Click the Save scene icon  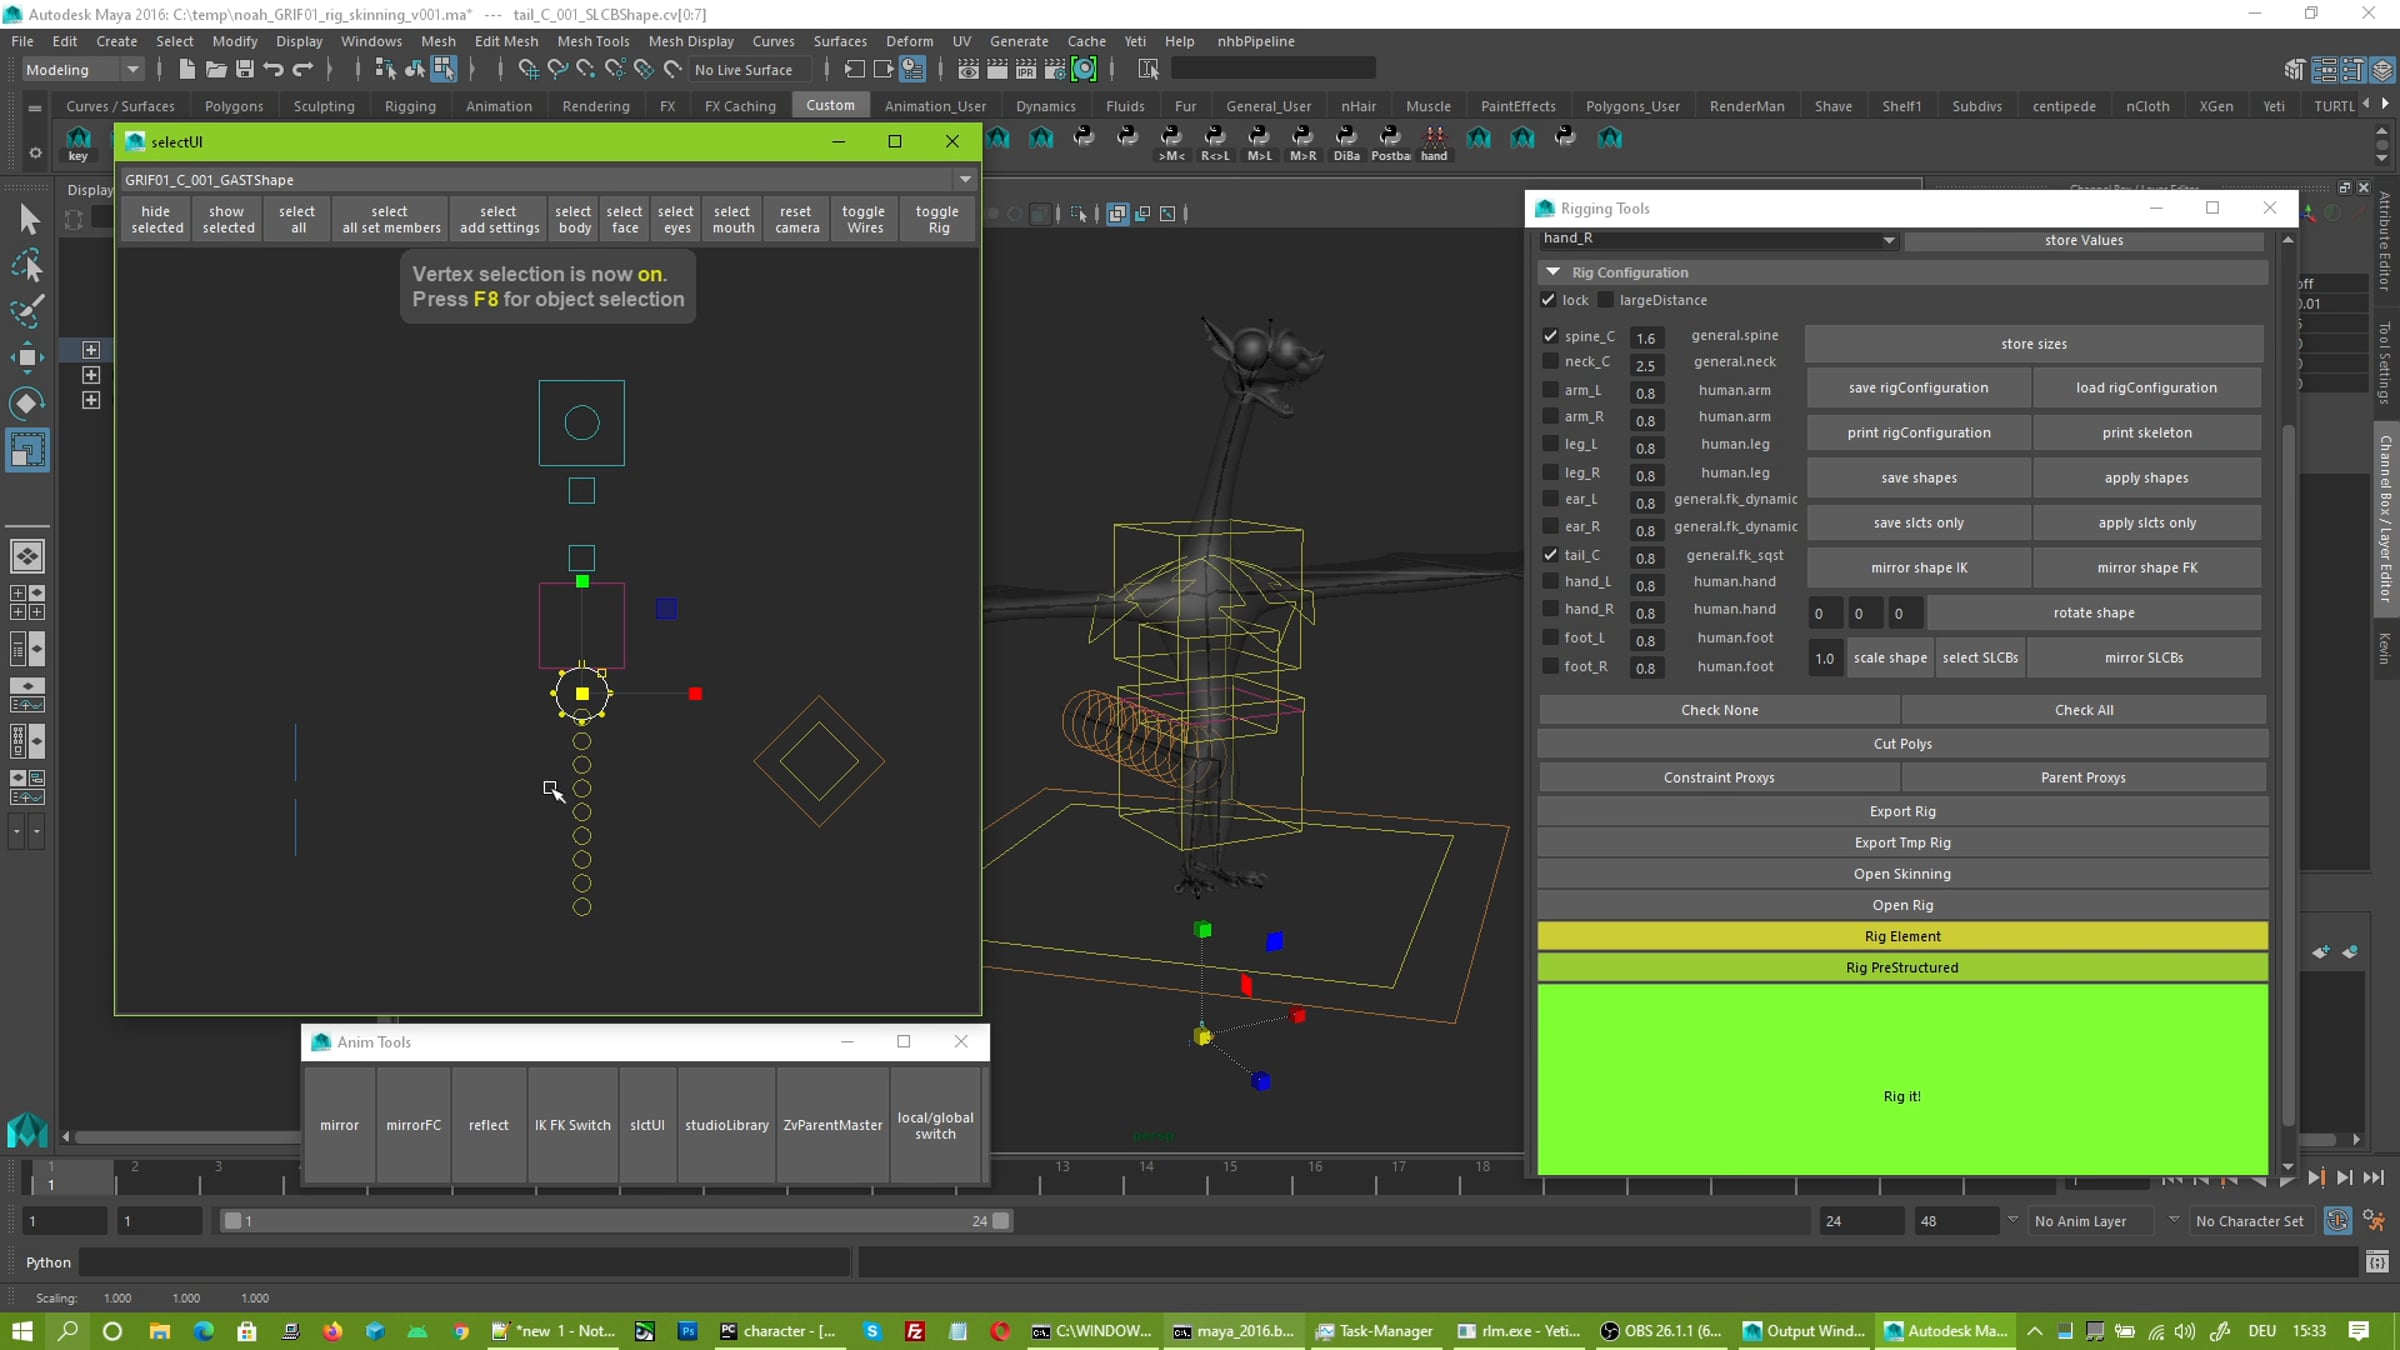[244, 69]
